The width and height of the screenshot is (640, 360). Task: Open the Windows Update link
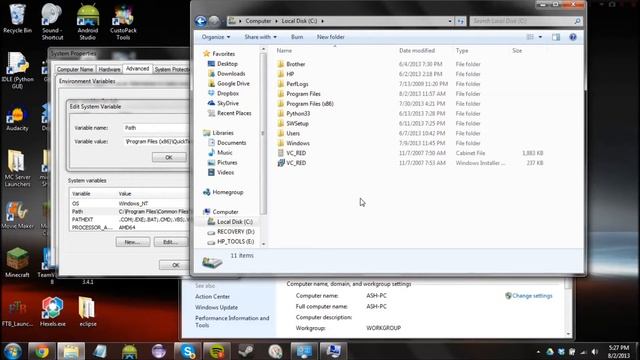[216, 307]
